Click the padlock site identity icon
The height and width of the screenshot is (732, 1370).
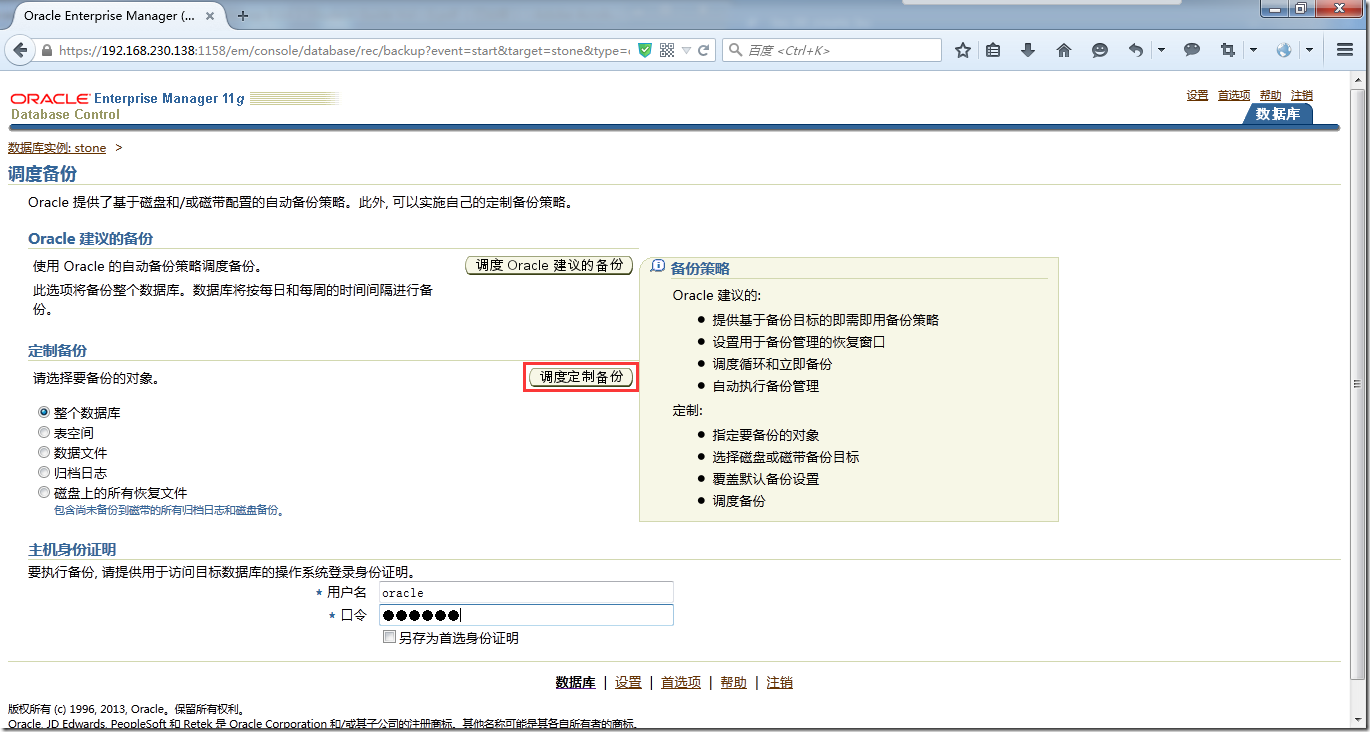[47, 50]
